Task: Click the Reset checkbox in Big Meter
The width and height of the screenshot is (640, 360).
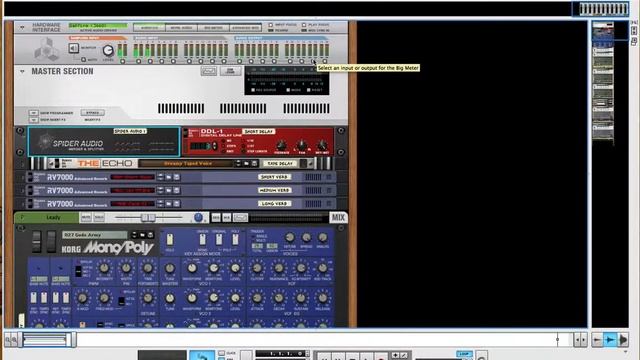Action: click(309, 90)
